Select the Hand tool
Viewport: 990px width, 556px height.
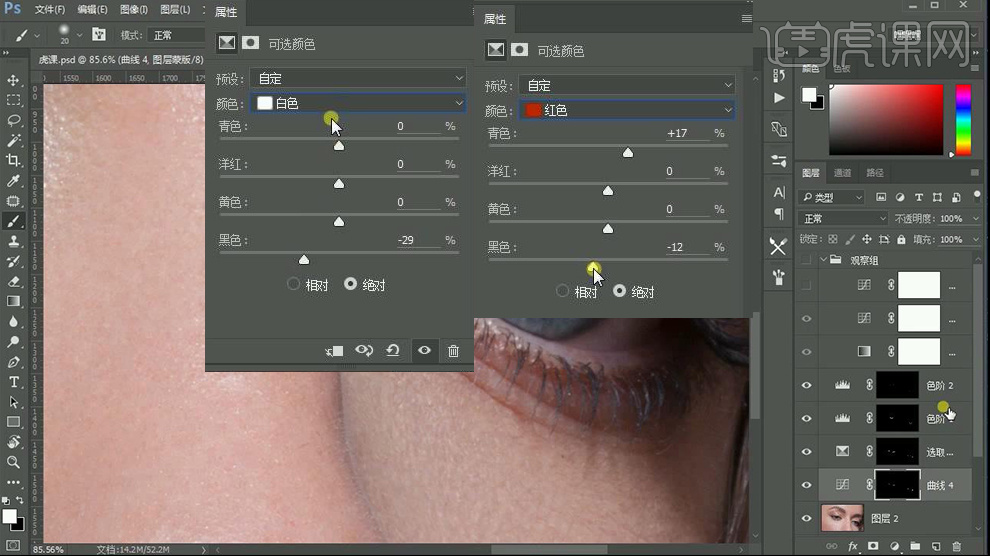click(x=13, y=442)
